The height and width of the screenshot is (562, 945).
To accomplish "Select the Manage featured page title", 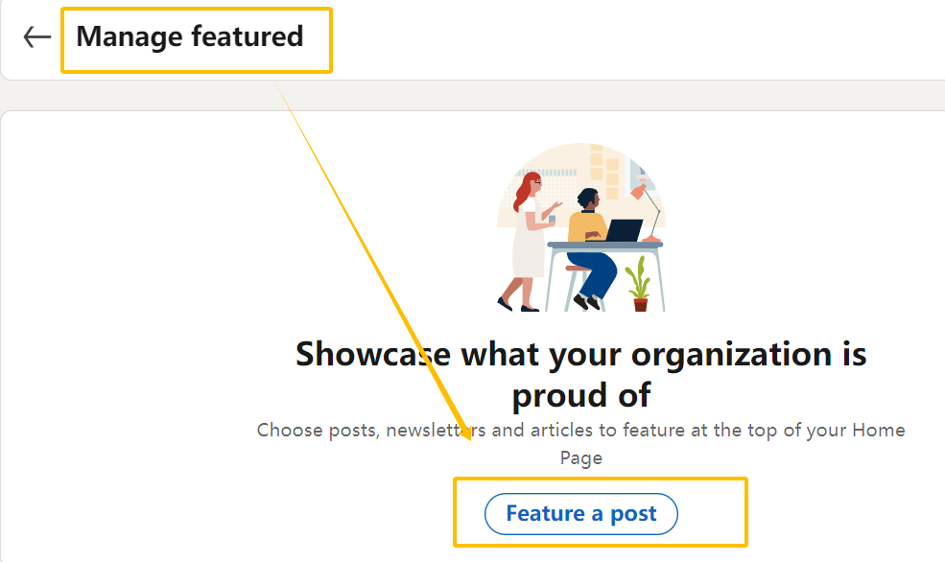I will pos(190,37).
